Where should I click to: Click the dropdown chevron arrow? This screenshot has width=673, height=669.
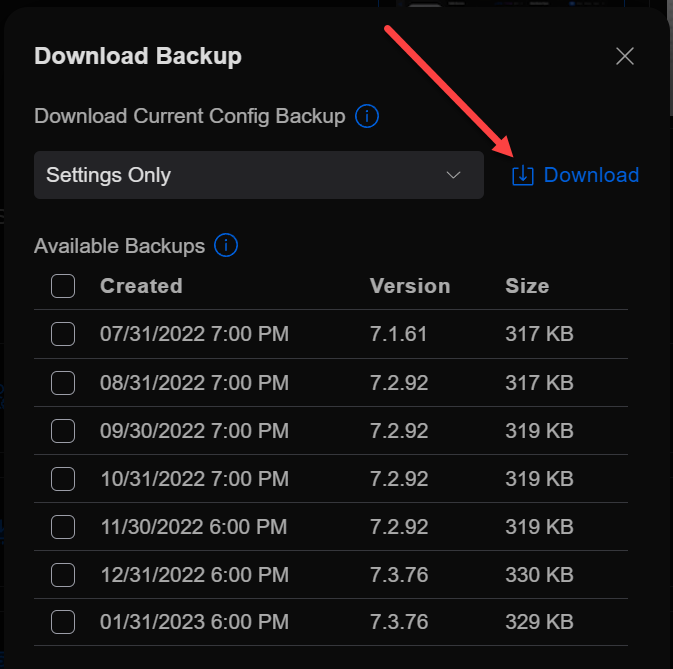[x=453, y=175]
